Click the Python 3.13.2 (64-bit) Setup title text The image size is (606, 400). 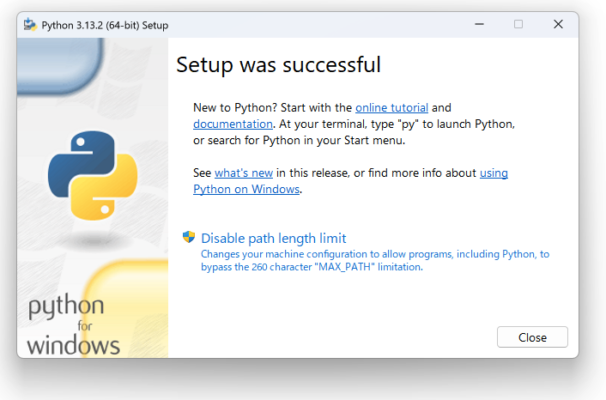click(x=105, y=26)
